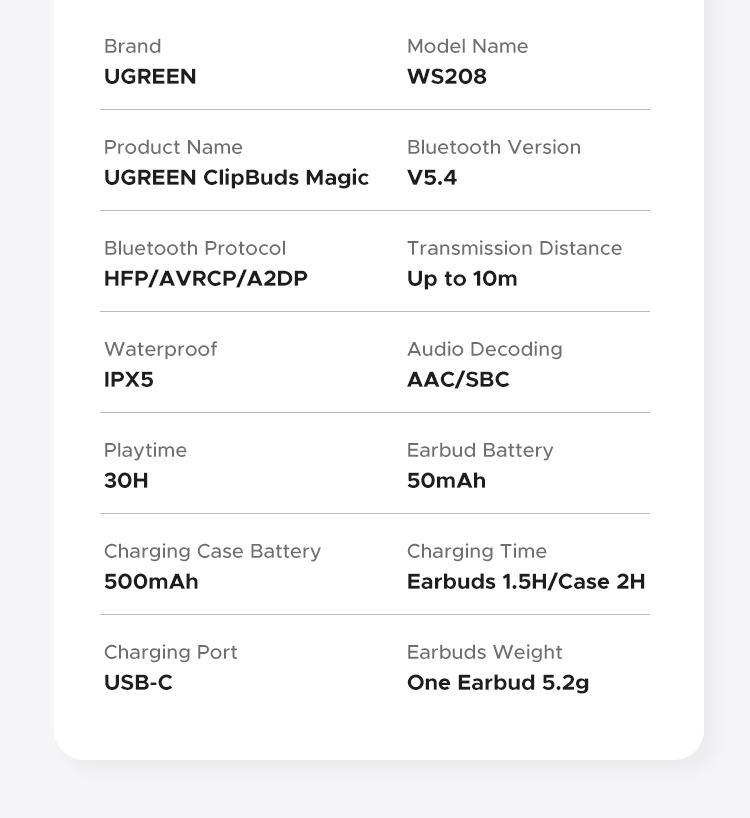Image resolution: width=750 pixels, height=818 pixels.
Task: Select the Audio Decoding label
Action: pos(484,349)
